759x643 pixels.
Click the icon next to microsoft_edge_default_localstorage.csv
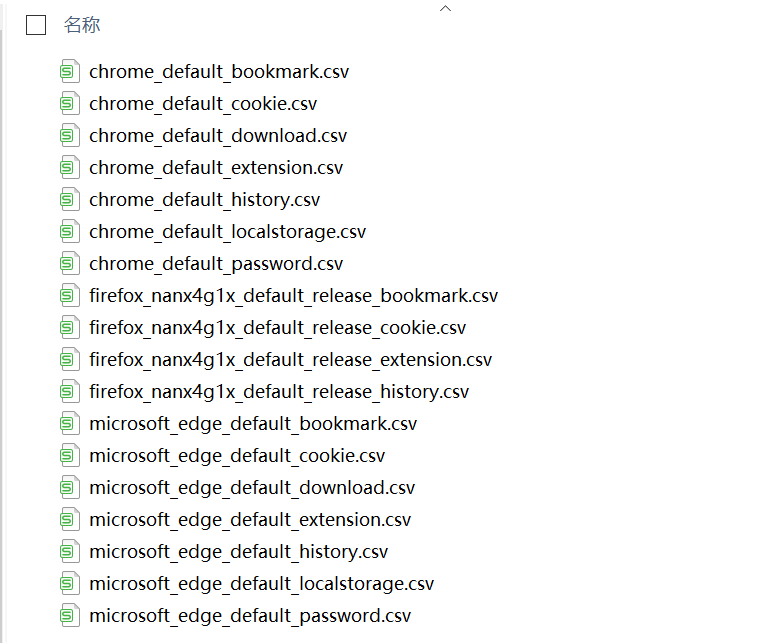coord(68,584)
